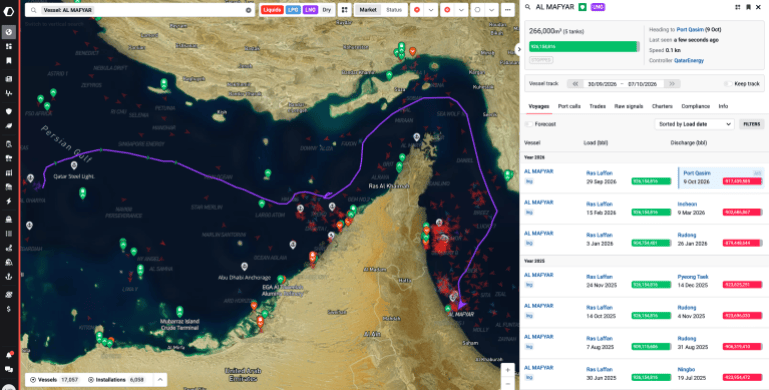Viewport: 769px width, 390px height.
Task: Shift vessel track dates forward
Action: pyautogui.click(x=672, y=84)
